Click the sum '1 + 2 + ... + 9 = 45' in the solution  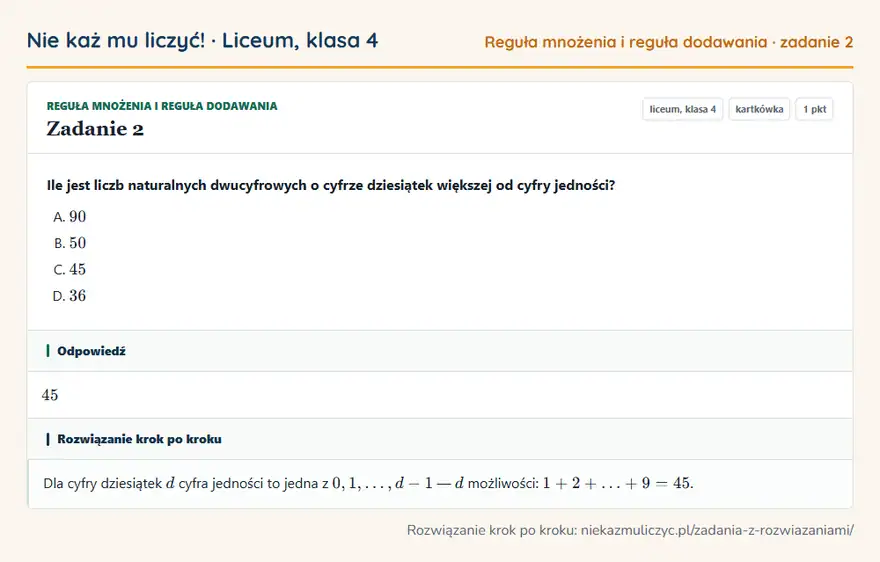pyautogui.click(x=617, y=483)
